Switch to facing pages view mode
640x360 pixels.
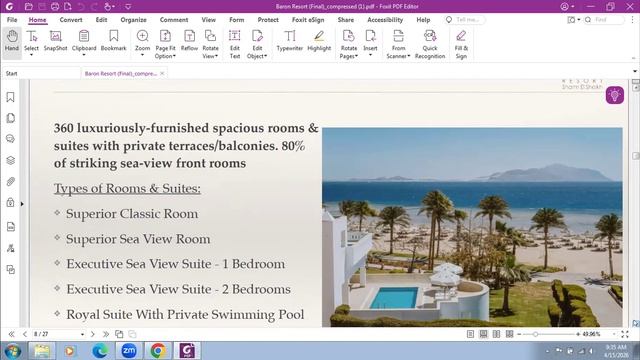pos(496,334)
